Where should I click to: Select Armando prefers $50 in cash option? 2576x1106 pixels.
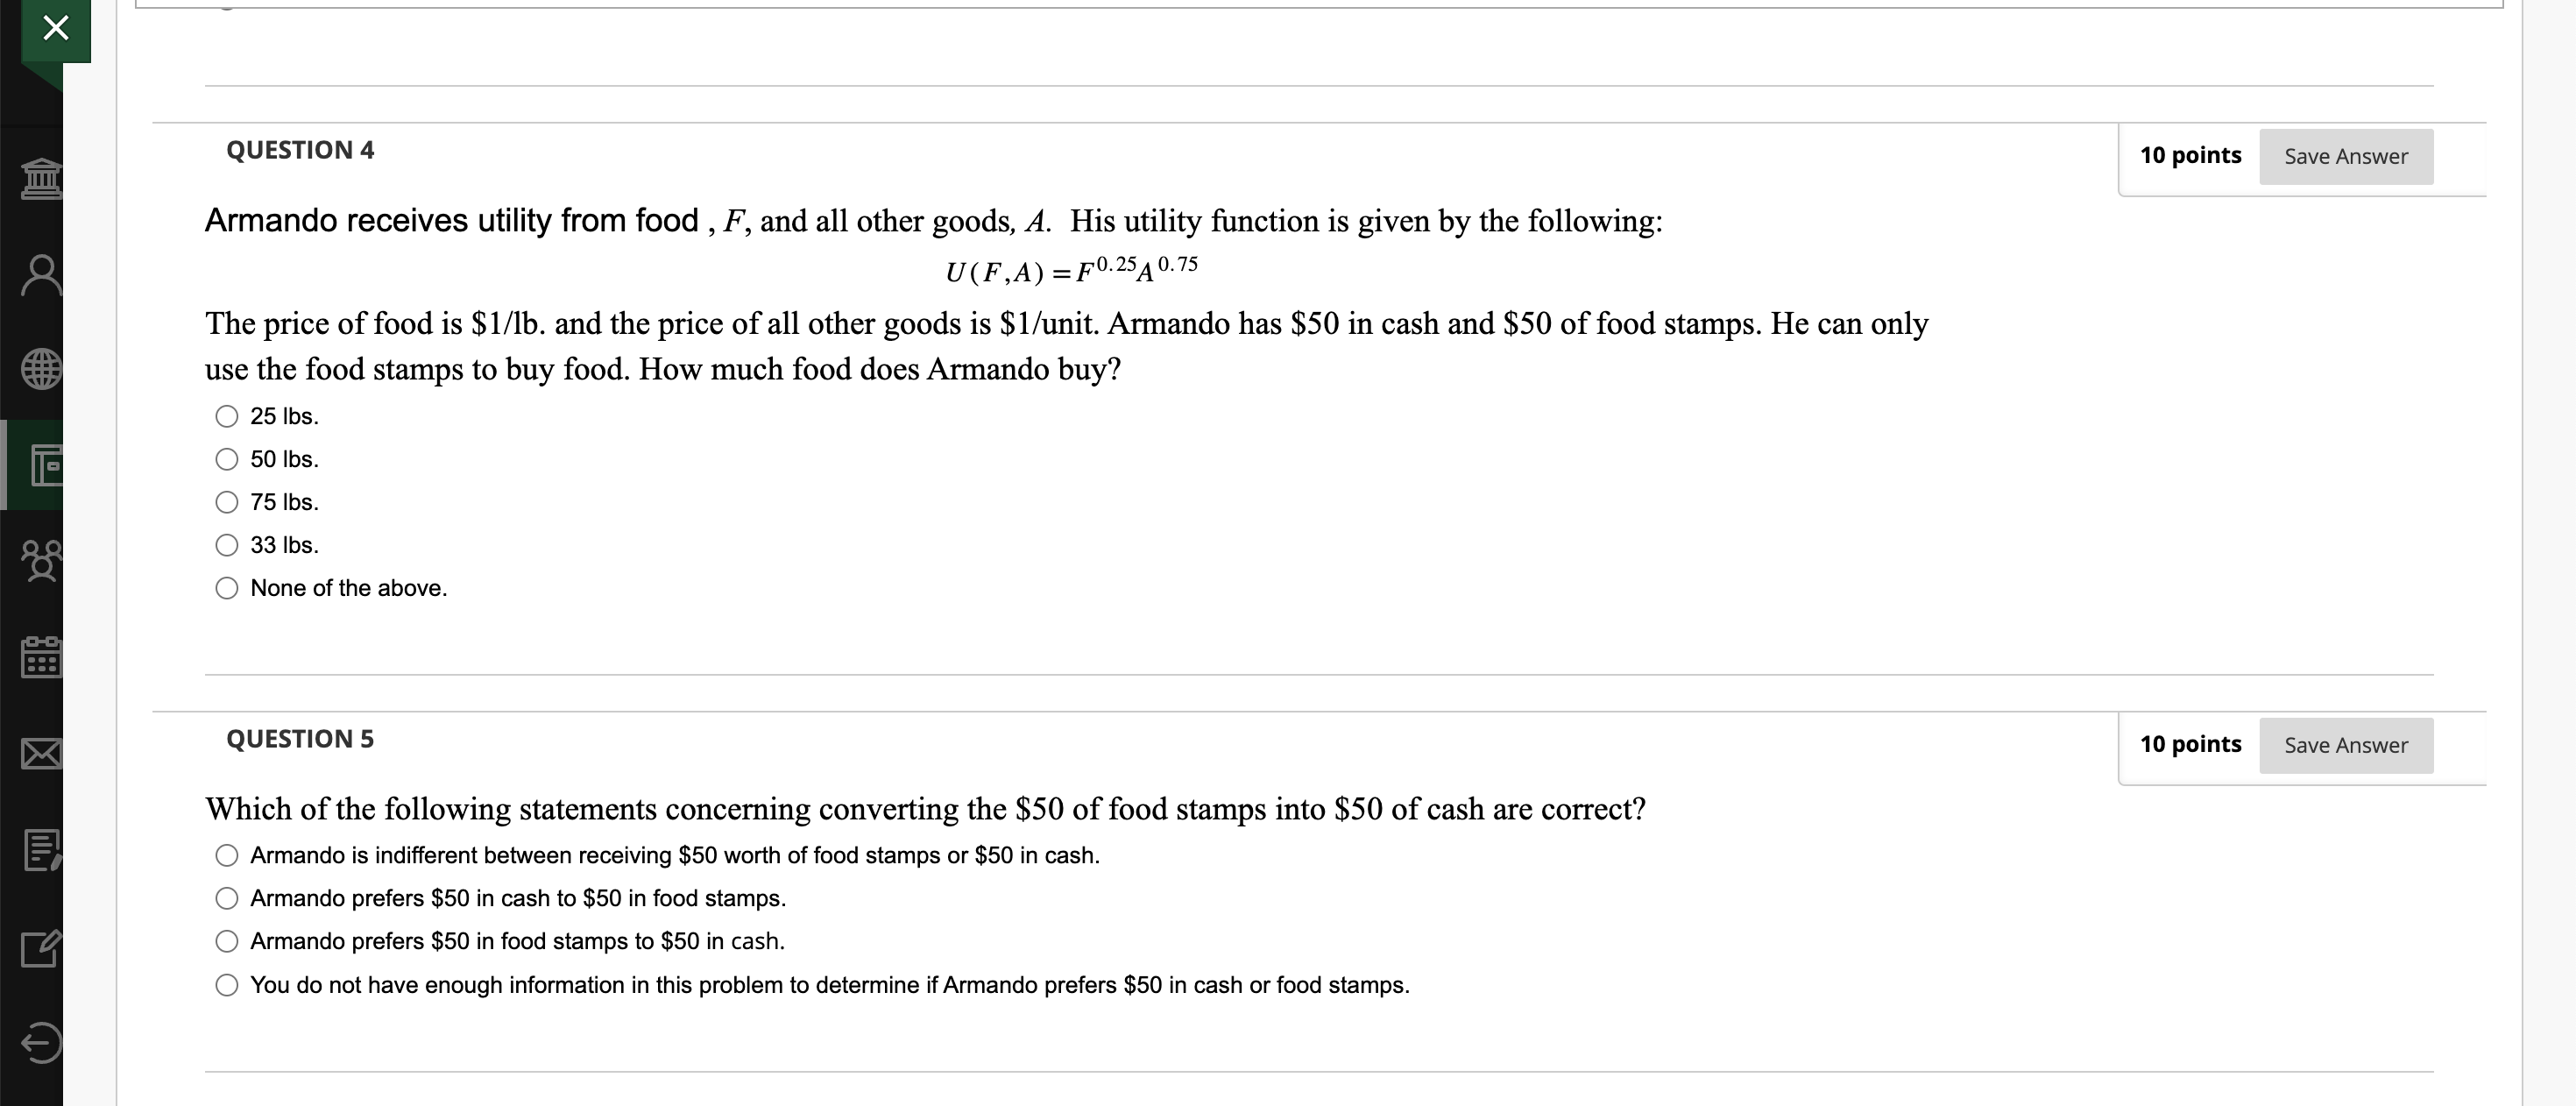(x=227, y=898)
